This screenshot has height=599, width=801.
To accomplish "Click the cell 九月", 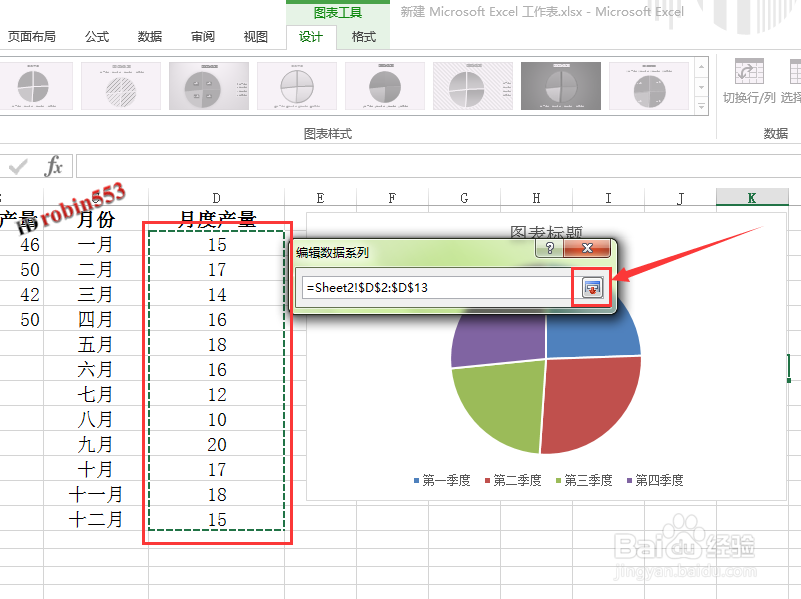I will (x=96, y=445).
